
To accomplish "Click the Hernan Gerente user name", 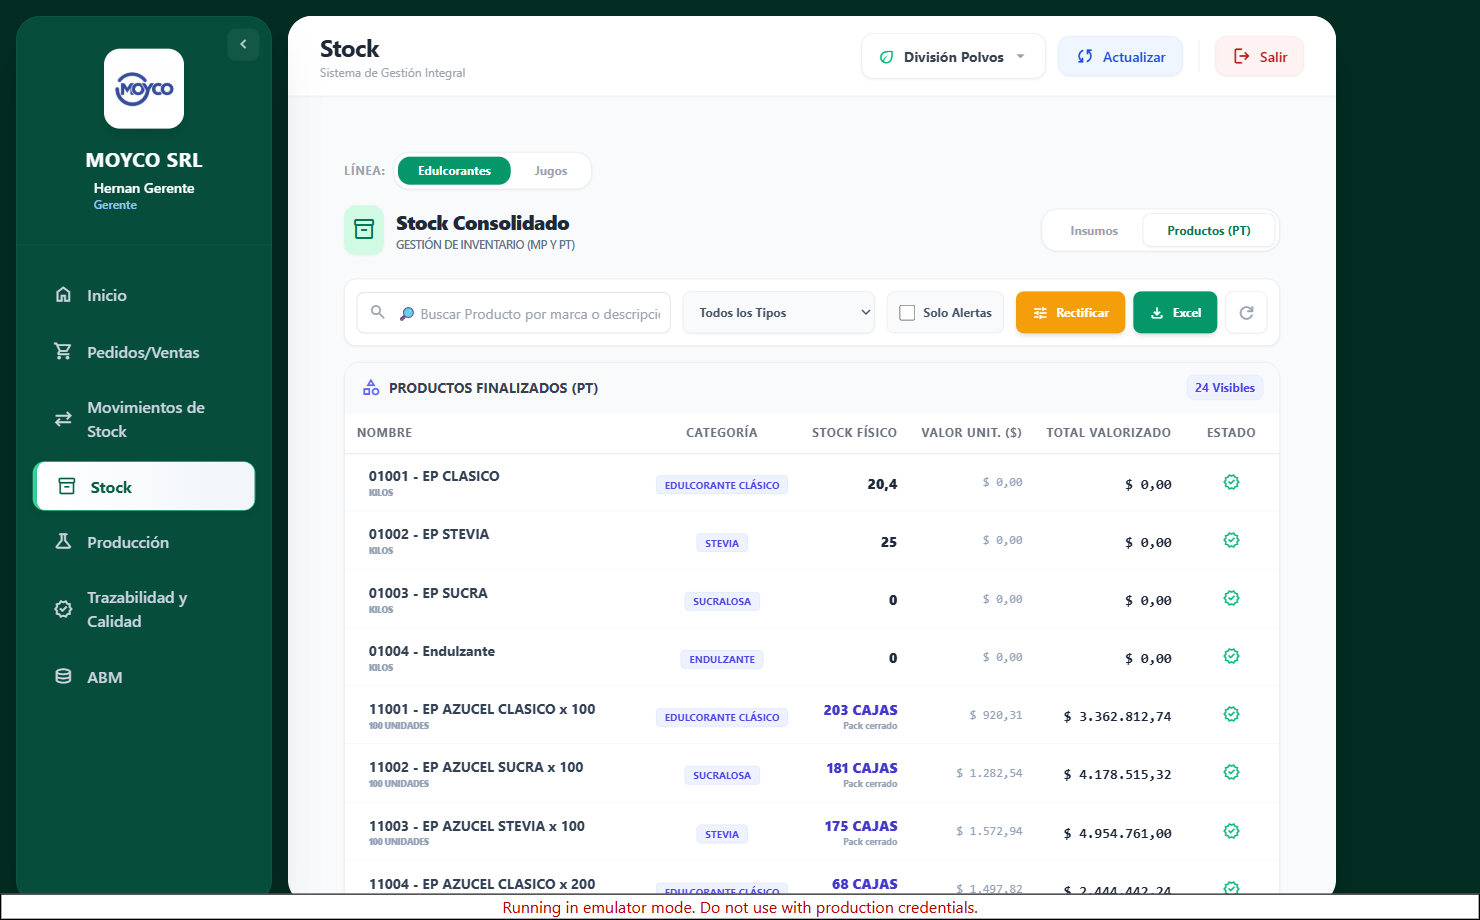I will 144,188.
